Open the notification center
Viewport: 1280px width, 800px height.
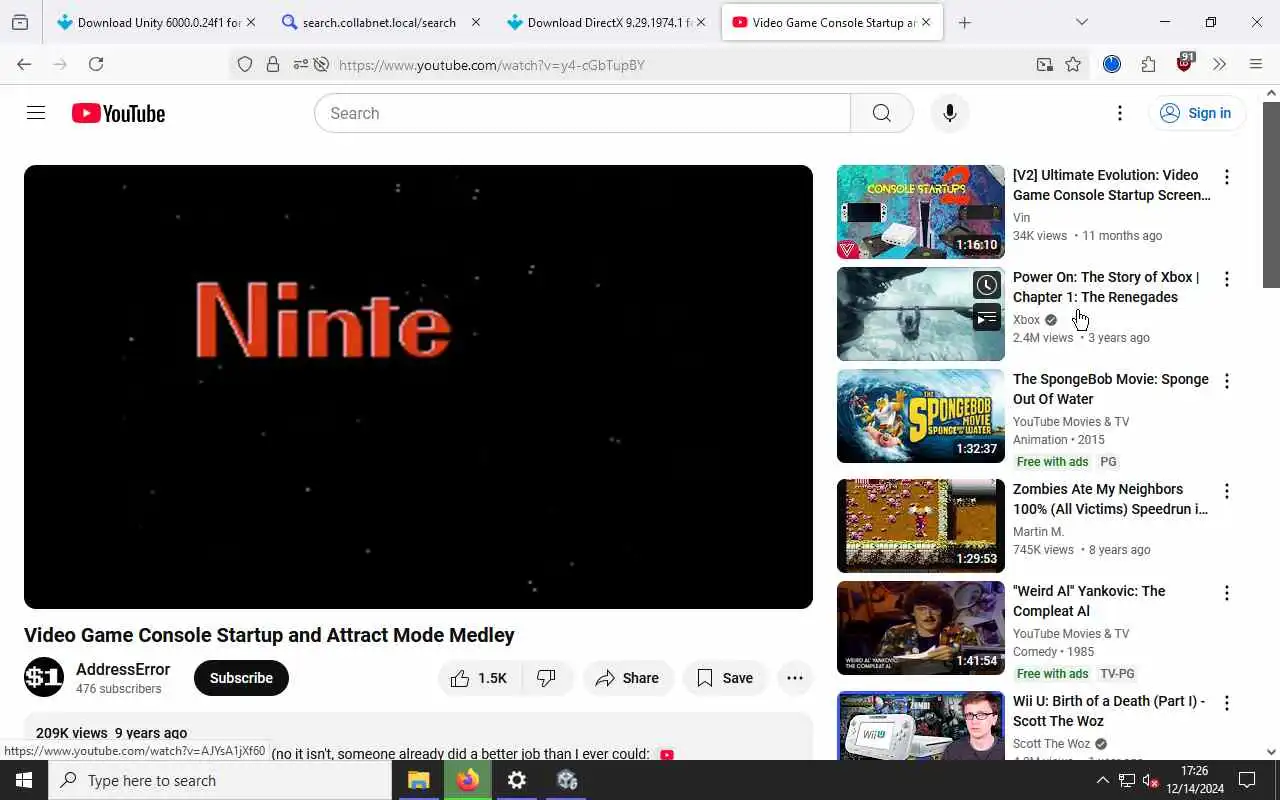pyautogui.click(x=1247, y=780)
